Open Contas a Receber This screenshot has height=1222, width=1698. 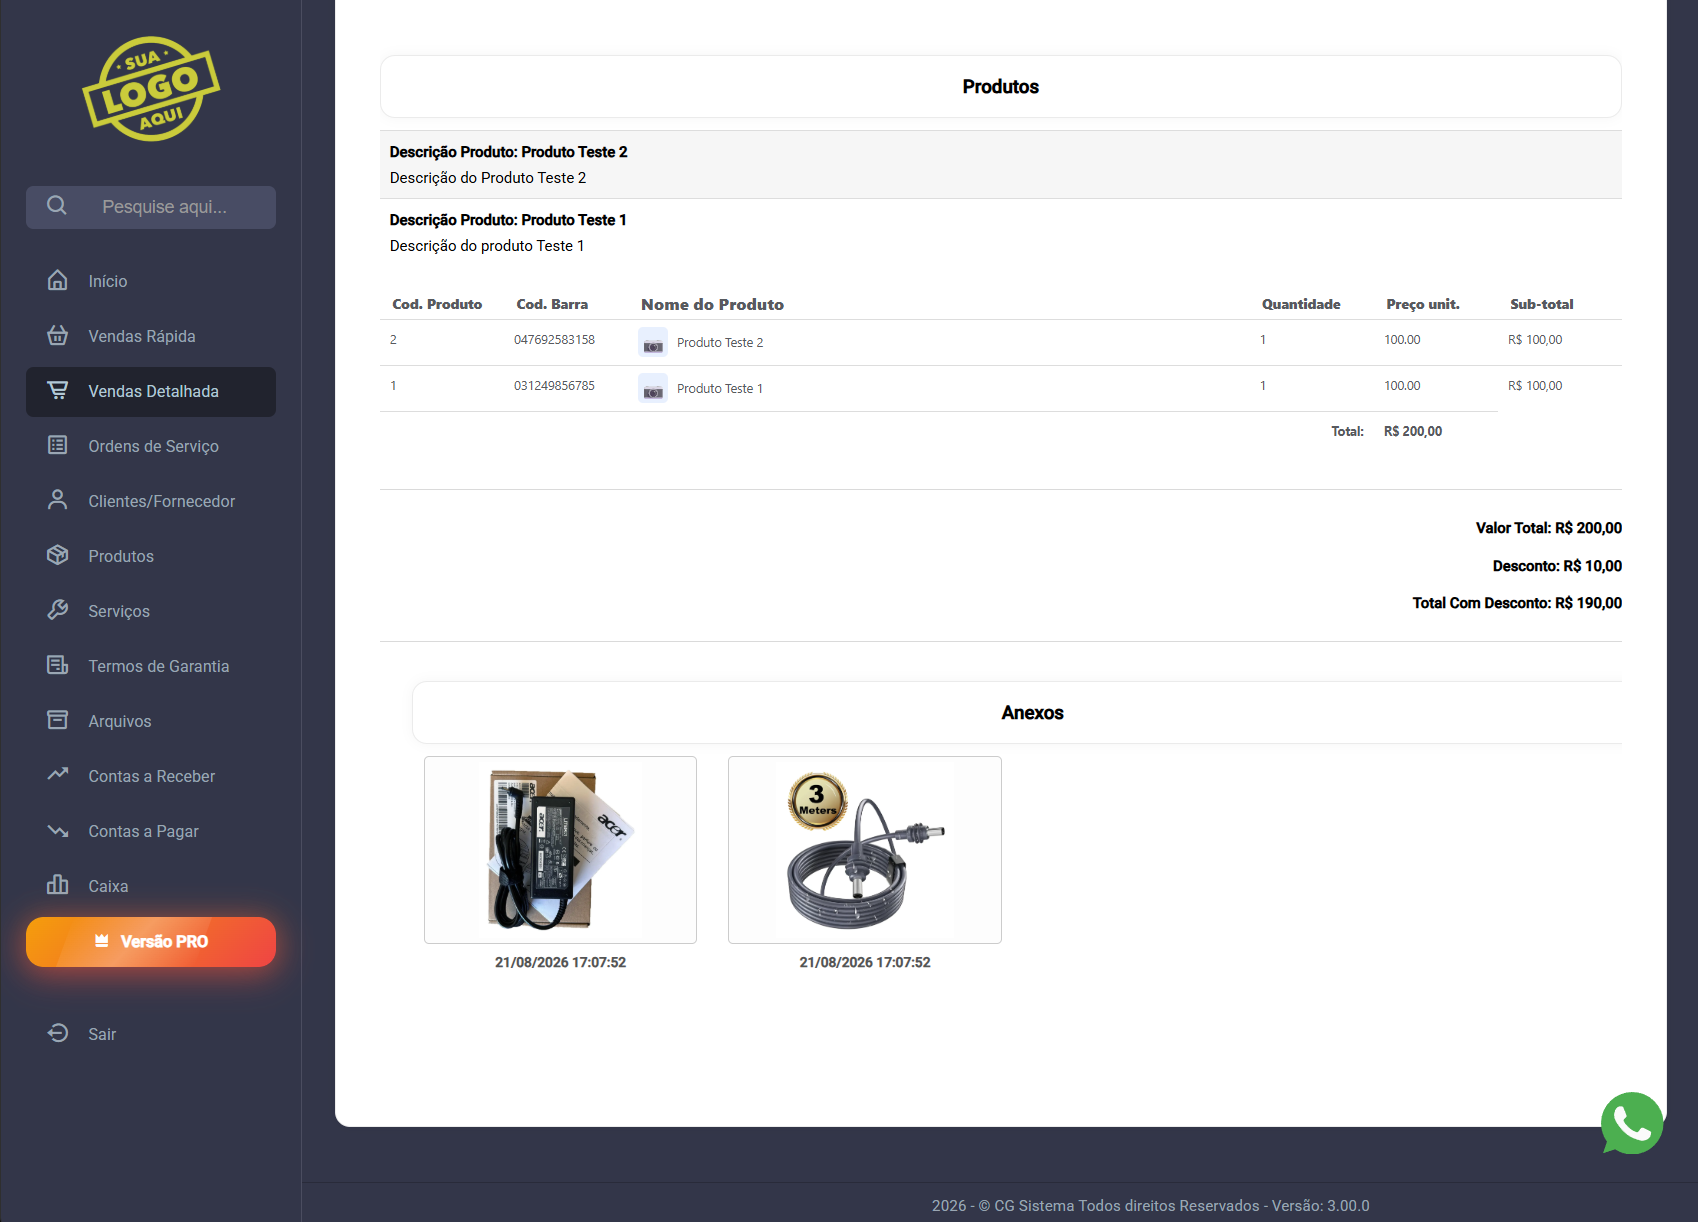point(151,776)
